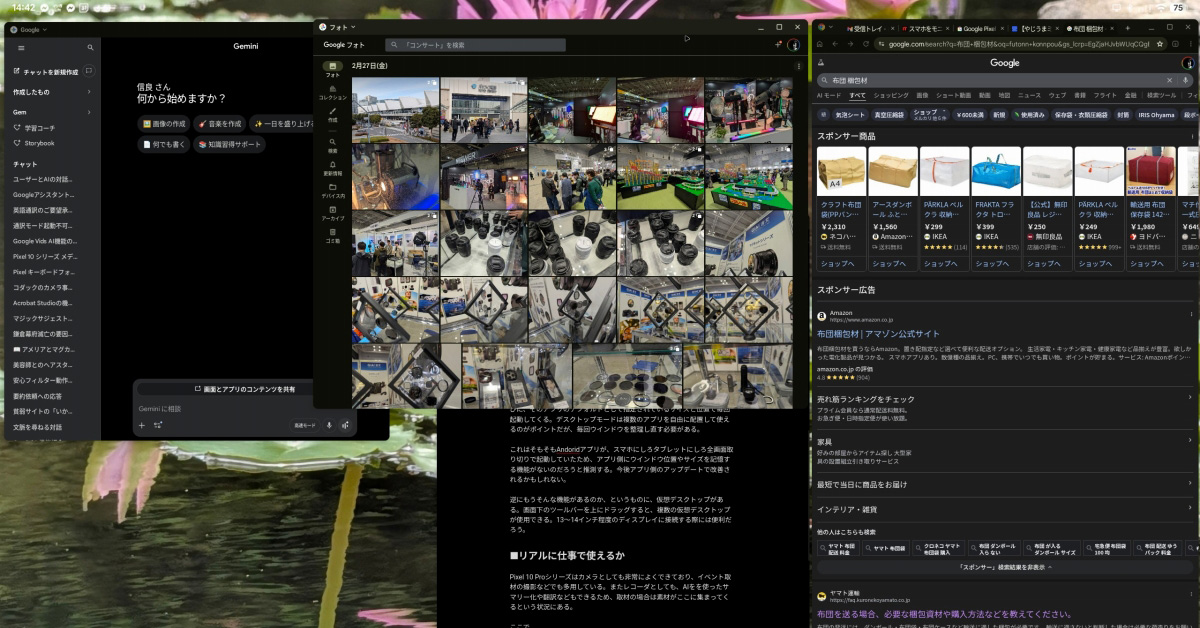1200x628 pixels.
Task: Open コレクション in Google Photos sidebar
Action: click(x=332, y=92)
